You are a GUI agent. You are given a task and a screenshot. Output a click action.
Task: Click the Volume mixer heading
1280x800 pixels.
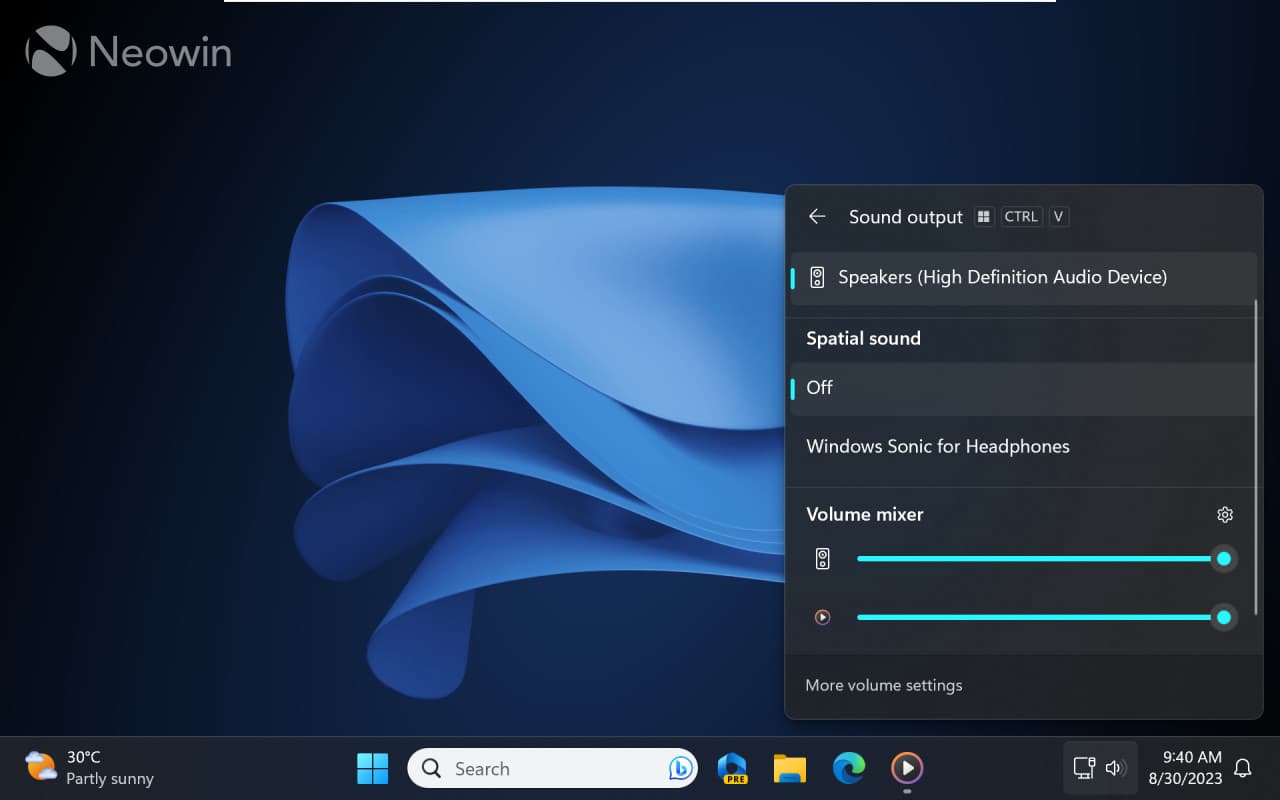[864, 514]
